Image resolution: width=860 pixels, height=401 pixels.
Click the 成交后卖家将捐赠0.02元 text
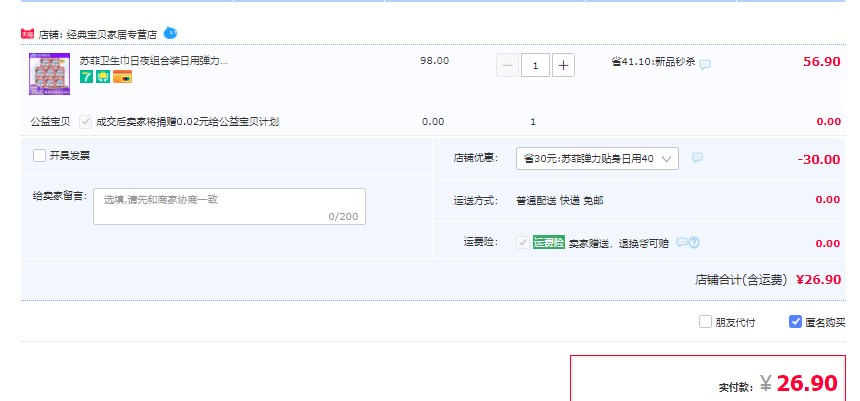coord(188,122)
